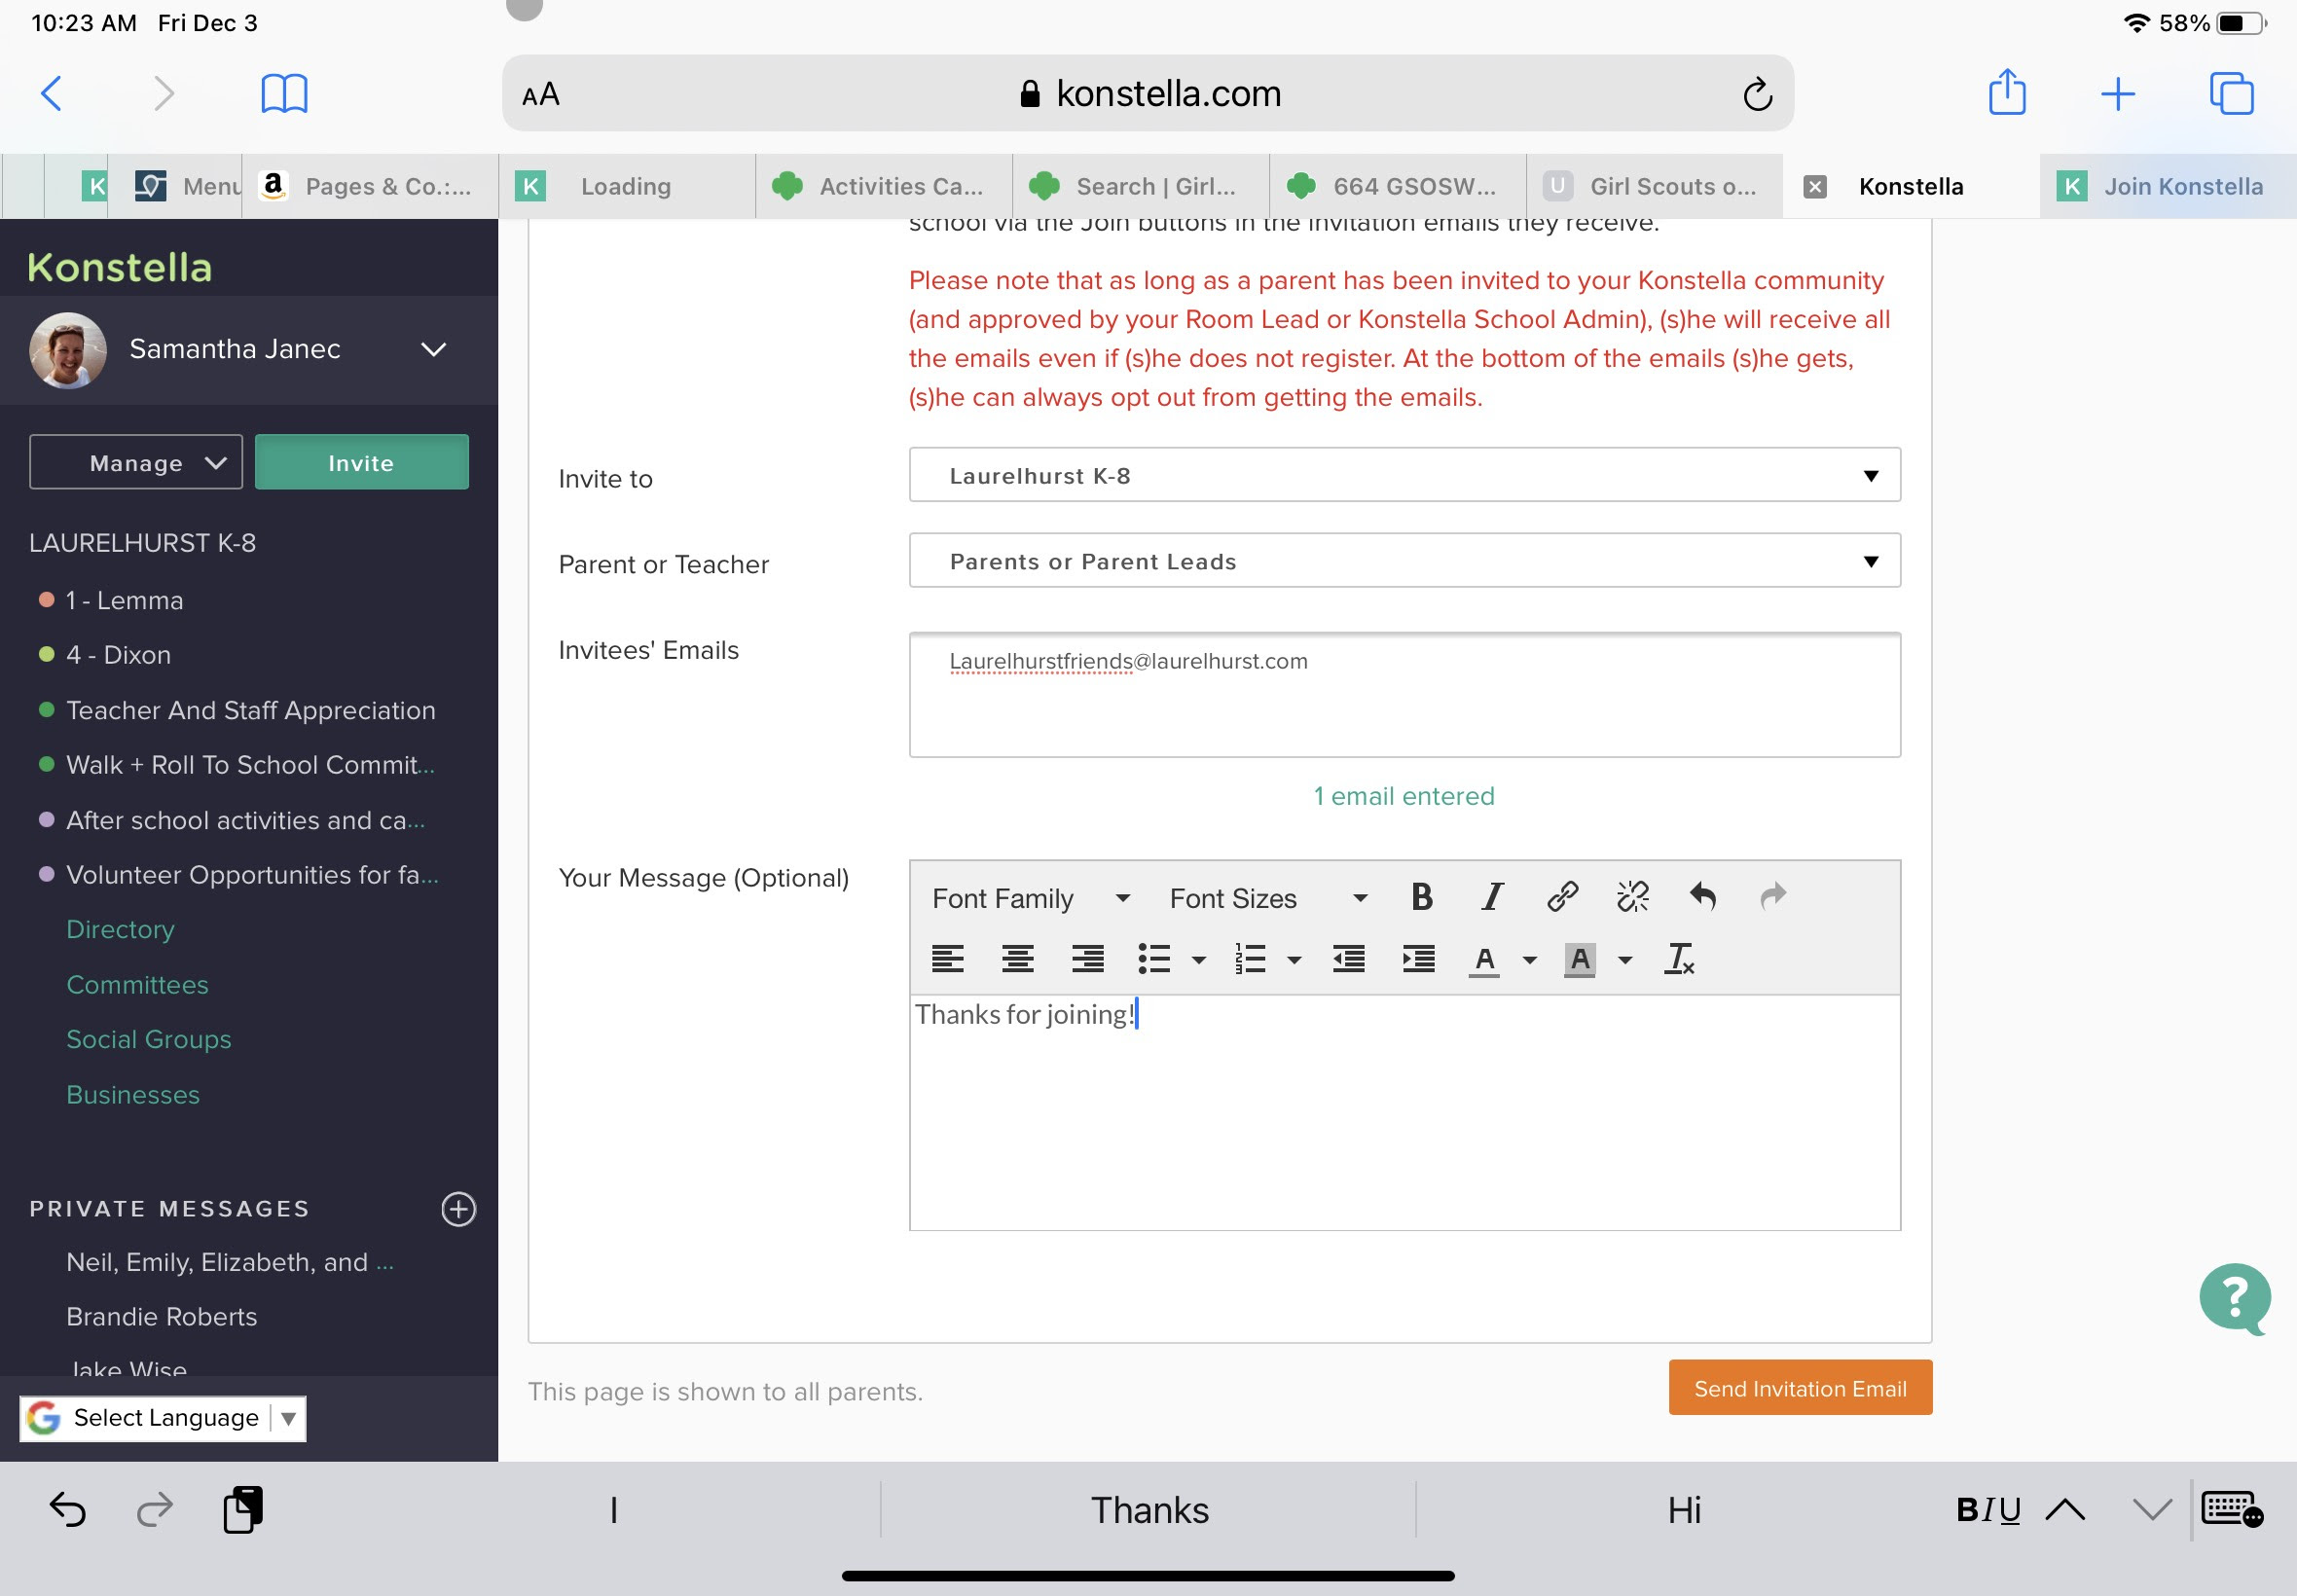Tap keyboard bar paste clipboard icon
This screenshot has height=1596, width=2297.
[243, 1510]
